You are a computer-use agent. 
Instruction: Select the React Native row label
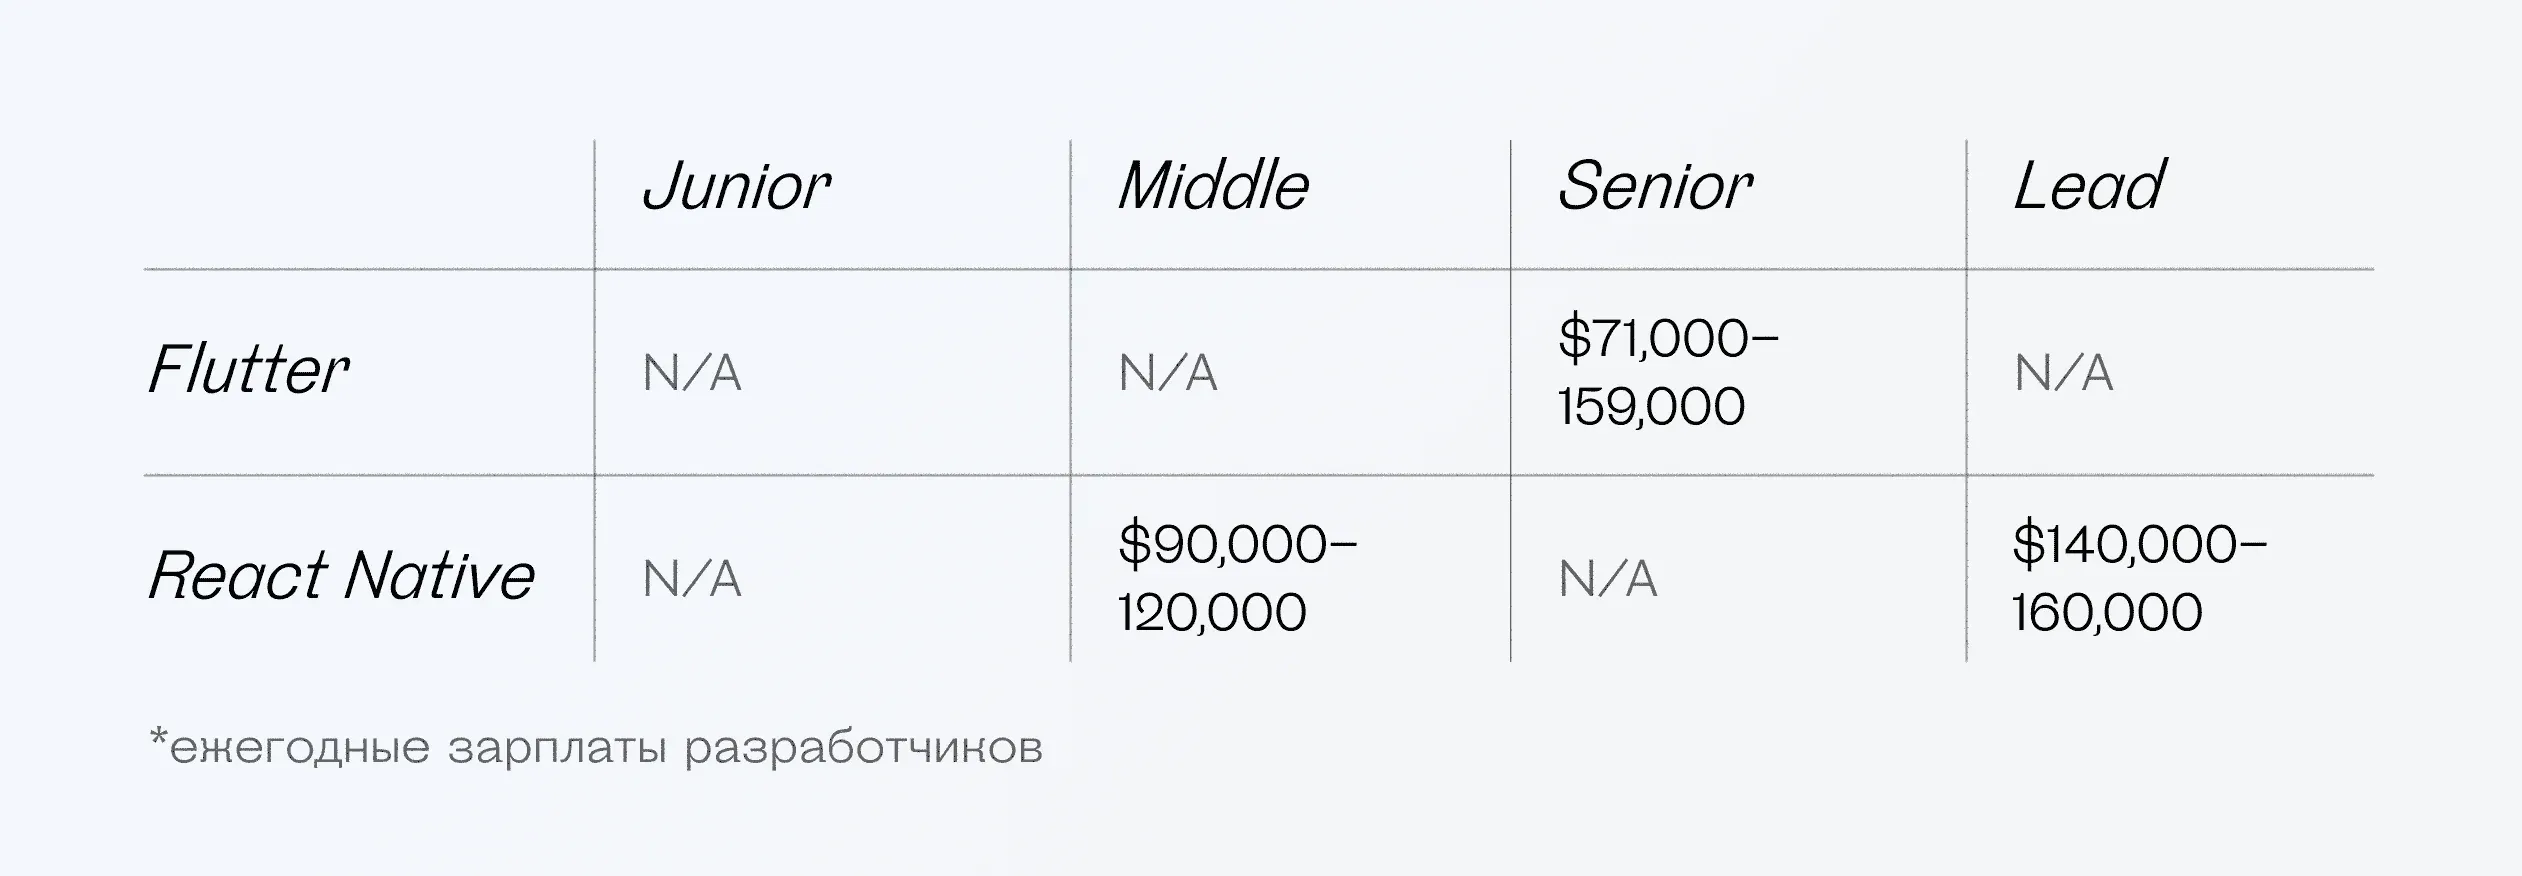(342, 577)
